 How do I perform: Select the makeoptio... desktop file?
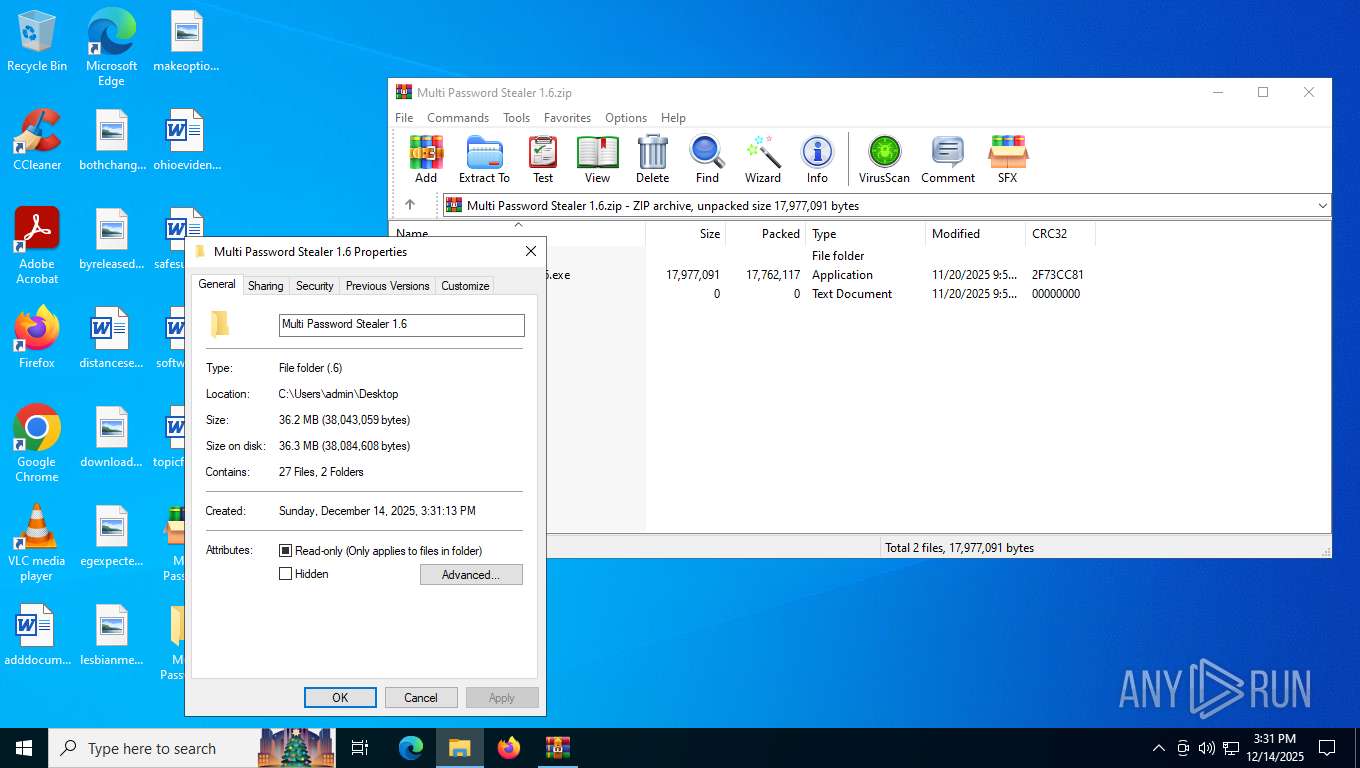(x=186, y=42)
